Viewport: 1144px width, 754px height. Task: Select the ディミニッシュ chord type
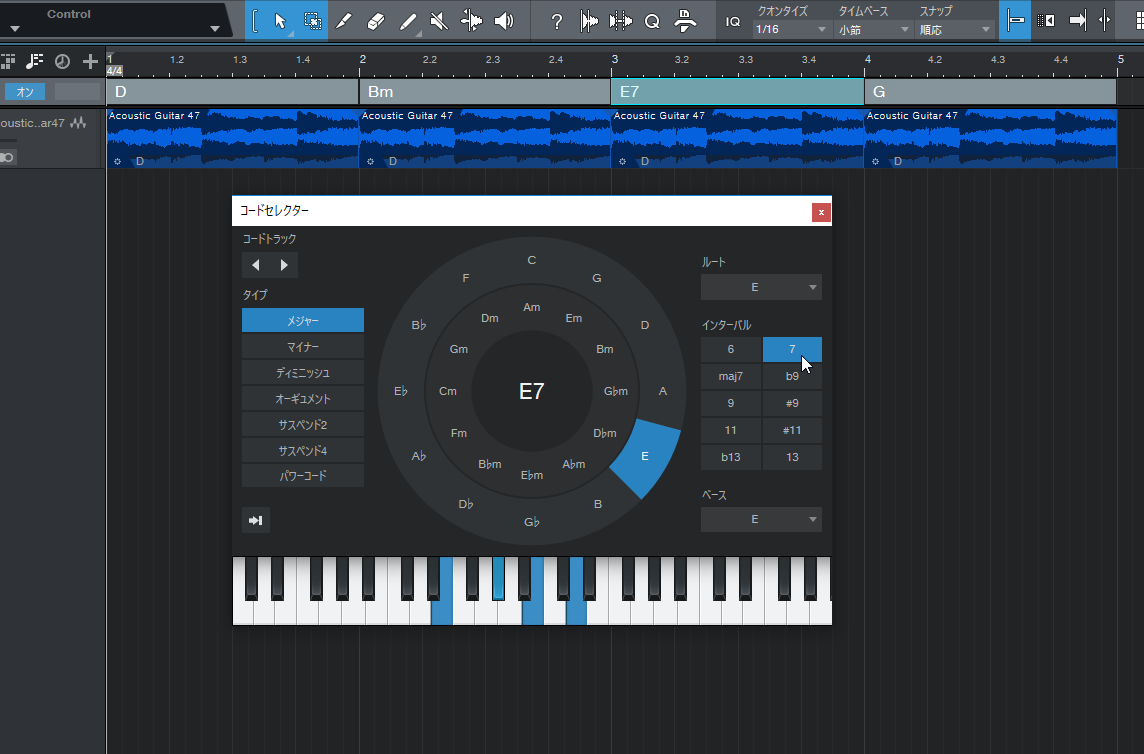pyautogui.click(x=303, y=372)
